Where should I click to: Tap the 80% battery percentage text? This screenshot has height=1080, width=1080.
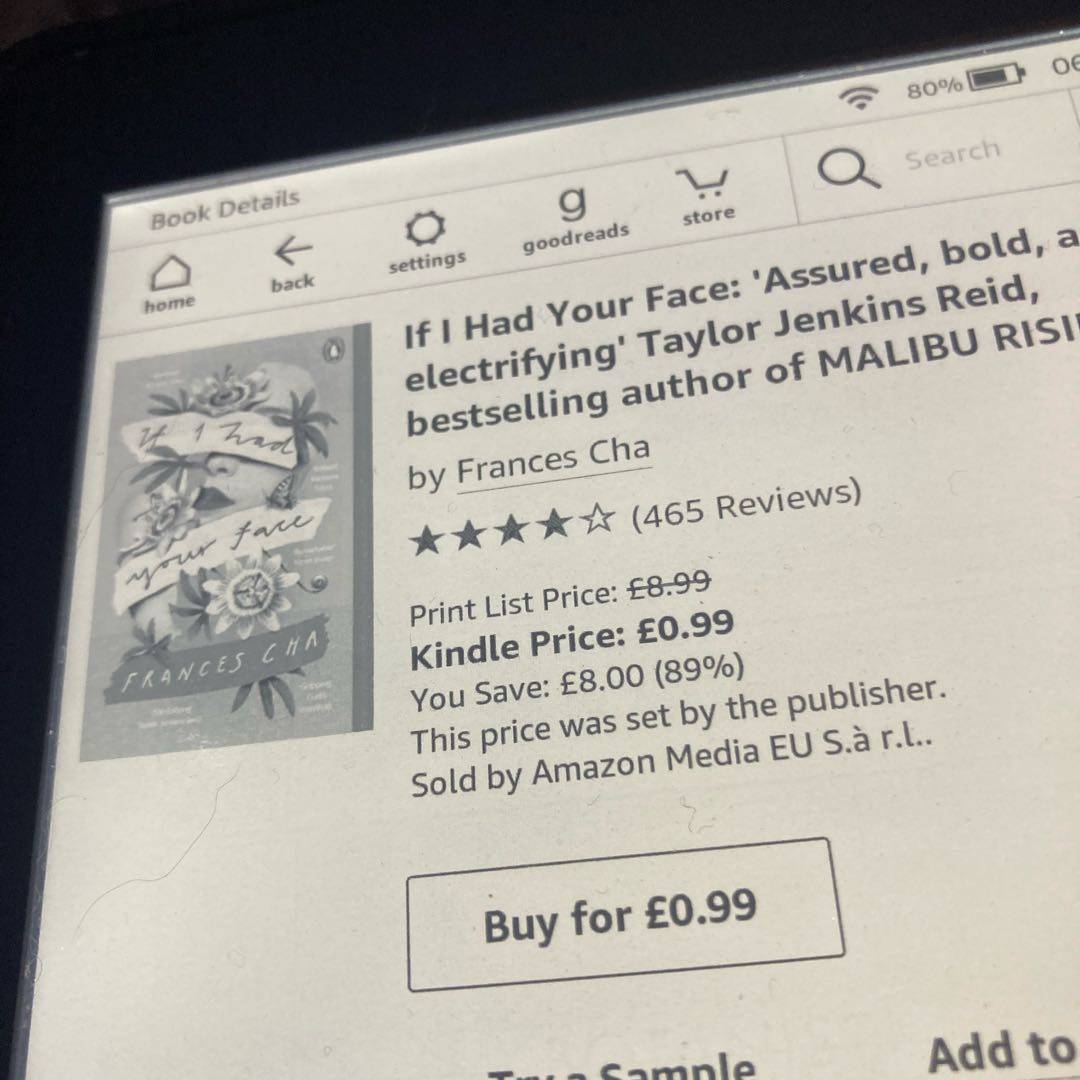[934, 88]
